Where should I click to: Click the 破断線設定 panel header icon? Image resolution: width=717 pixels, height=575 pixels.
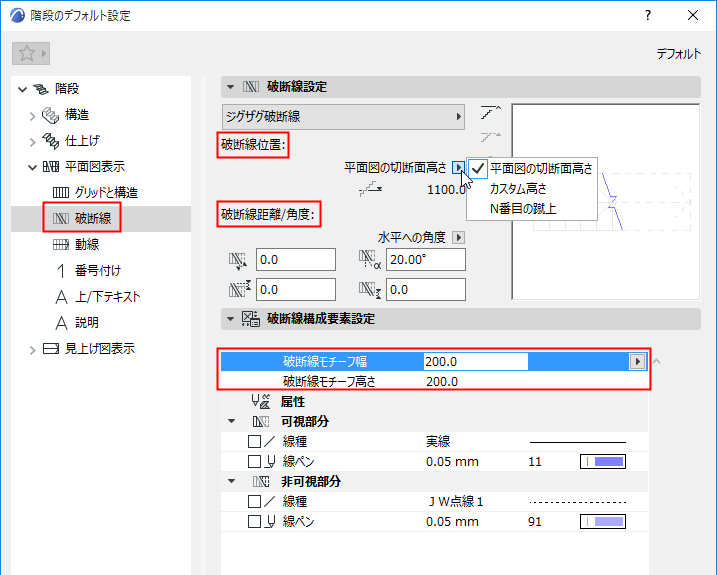(251, 86)
